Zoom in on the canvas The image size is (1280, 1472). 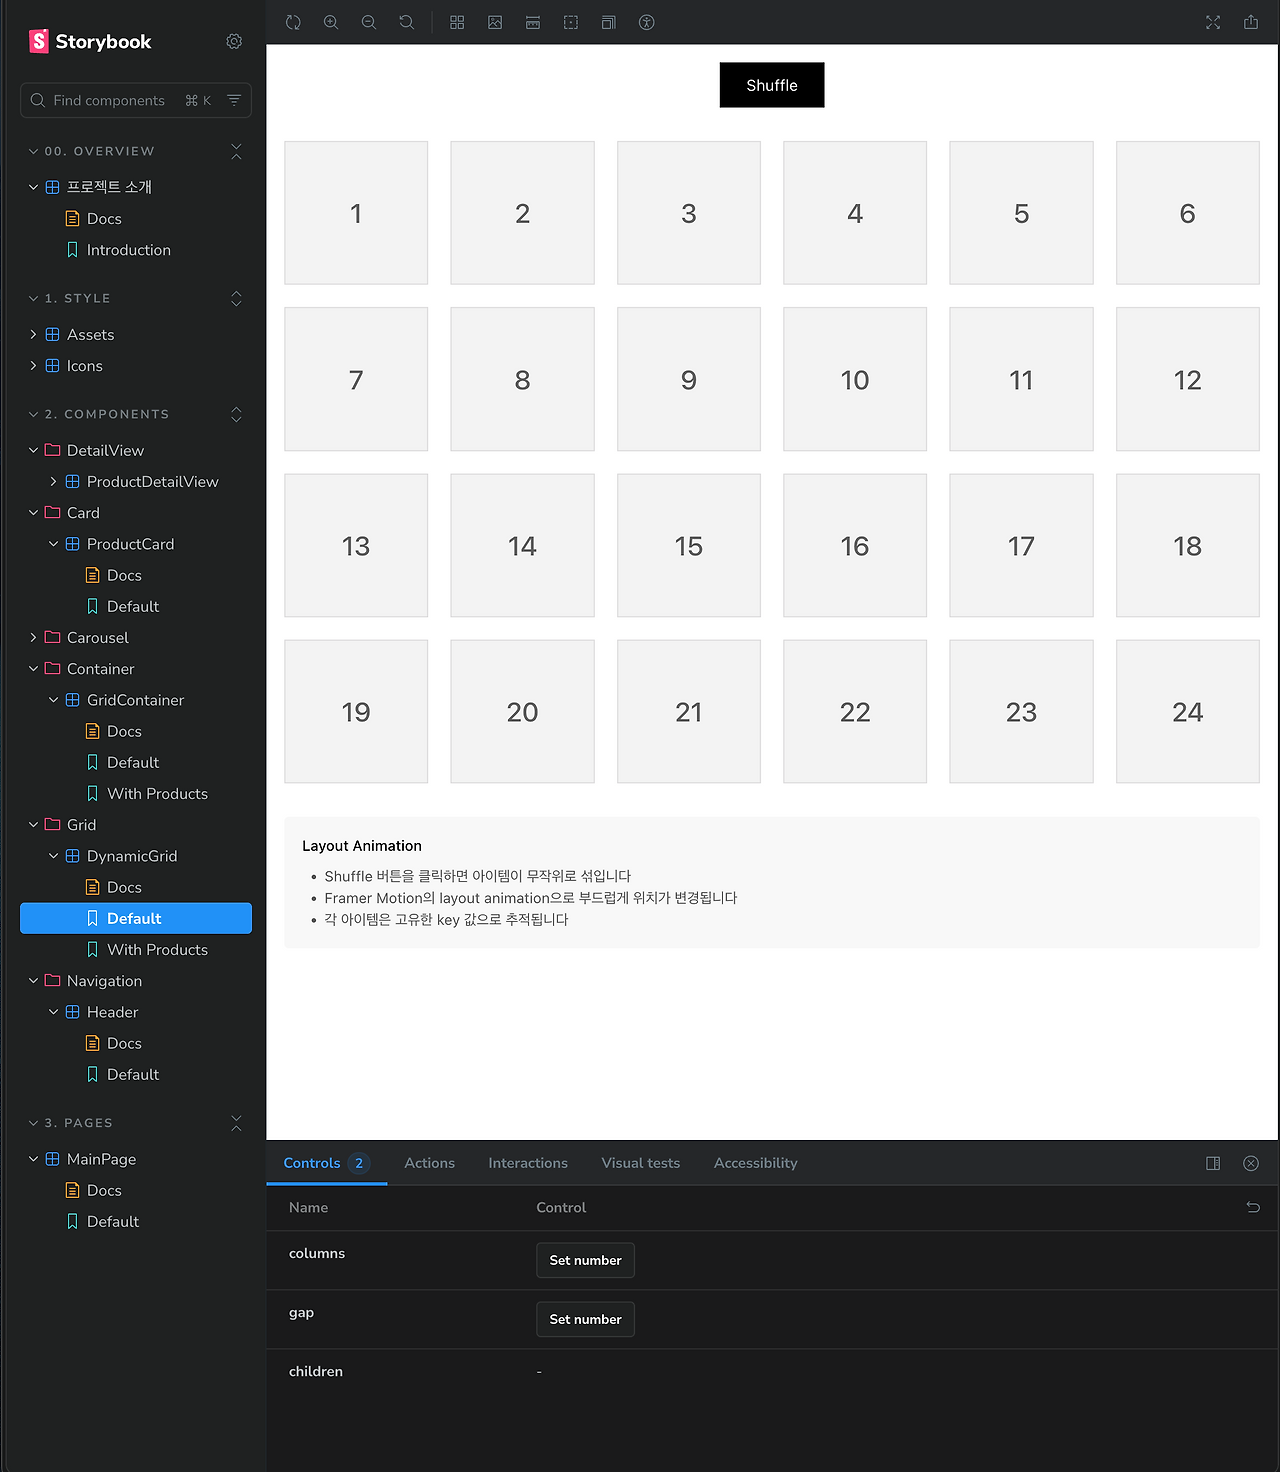pyautogui.click(x=331, y=22)
